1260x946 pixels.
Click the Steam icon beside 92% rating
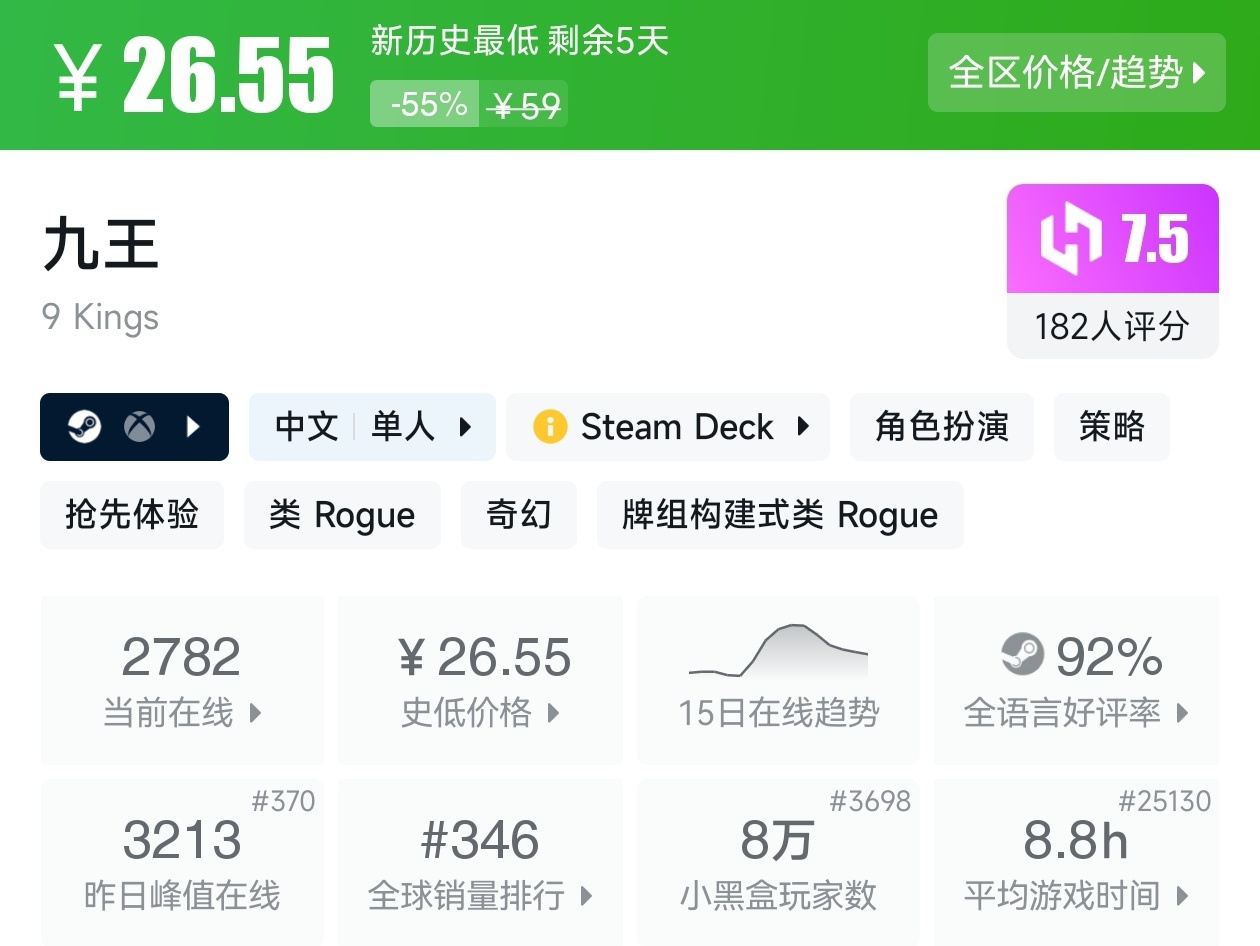1022,655
